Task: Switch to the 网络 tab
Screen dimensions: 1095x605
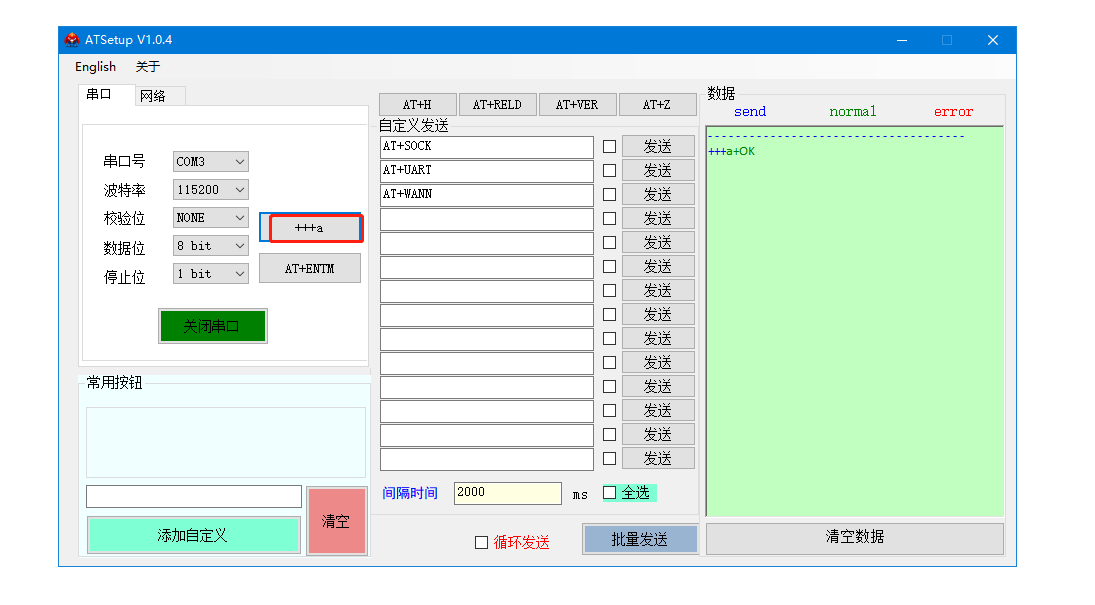Action: click(153, 96)
